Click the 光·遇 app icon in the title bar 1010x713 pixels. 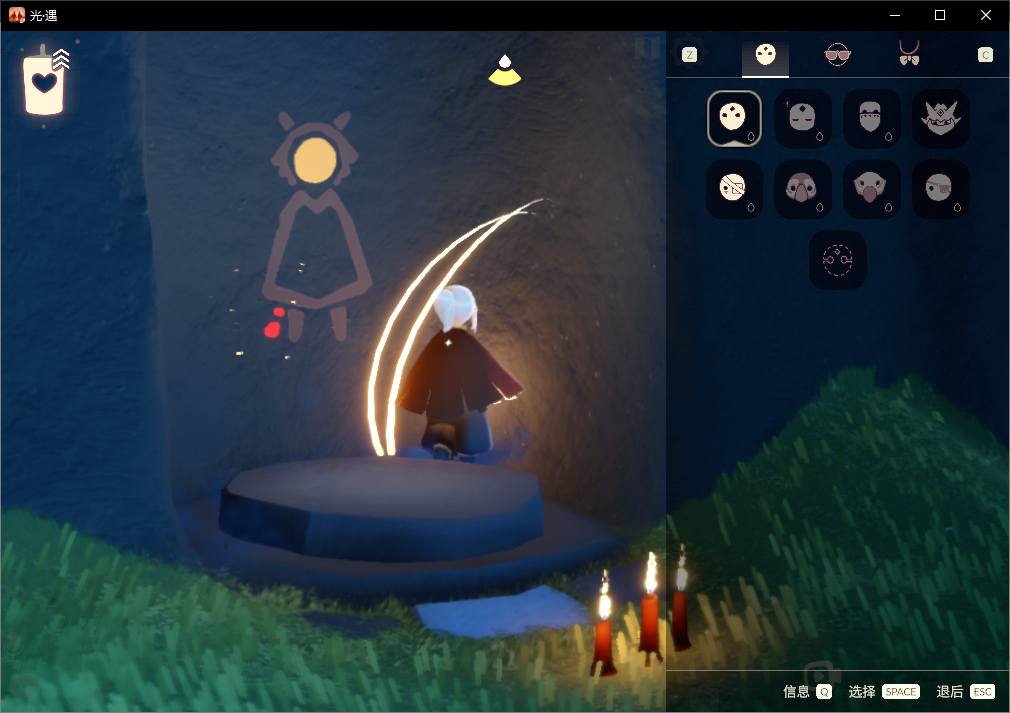(17, 15)
